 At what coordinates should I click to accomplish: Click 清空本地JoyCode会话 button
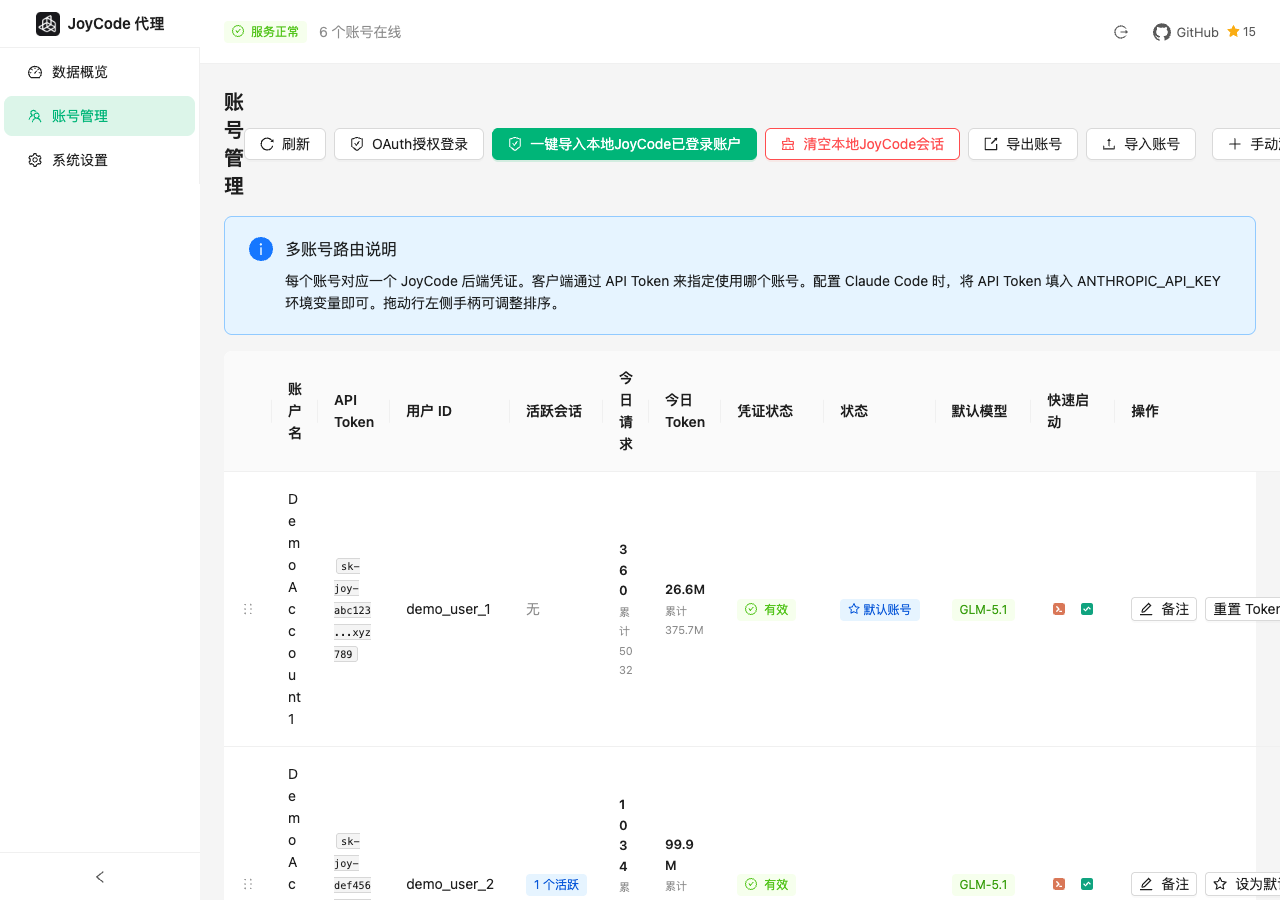click(862, 144)
